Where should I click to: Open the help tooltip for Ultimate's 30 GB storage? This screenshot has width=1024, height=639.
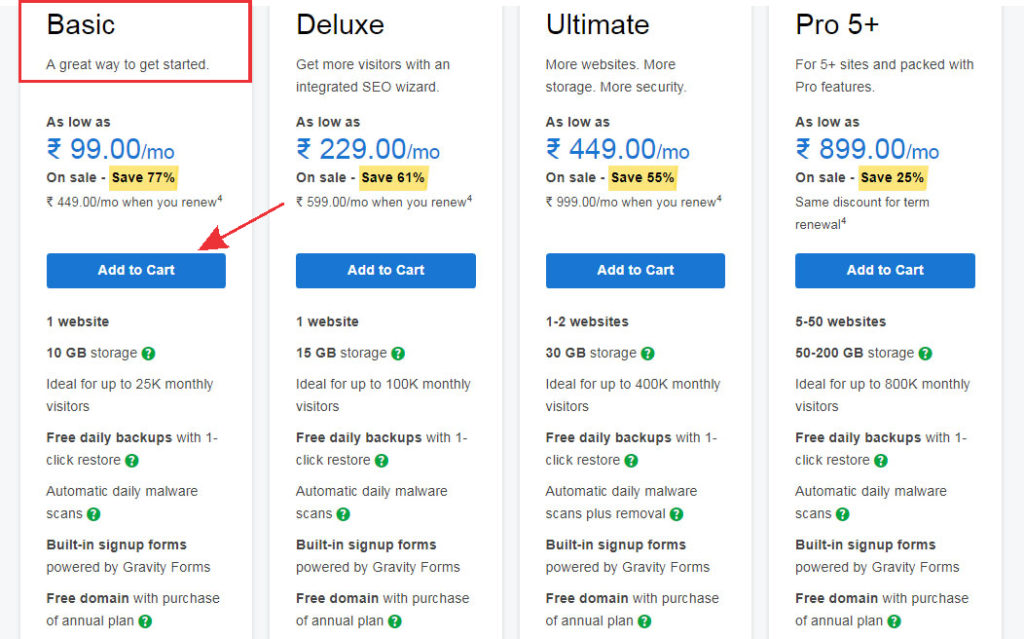pos(648,352)
